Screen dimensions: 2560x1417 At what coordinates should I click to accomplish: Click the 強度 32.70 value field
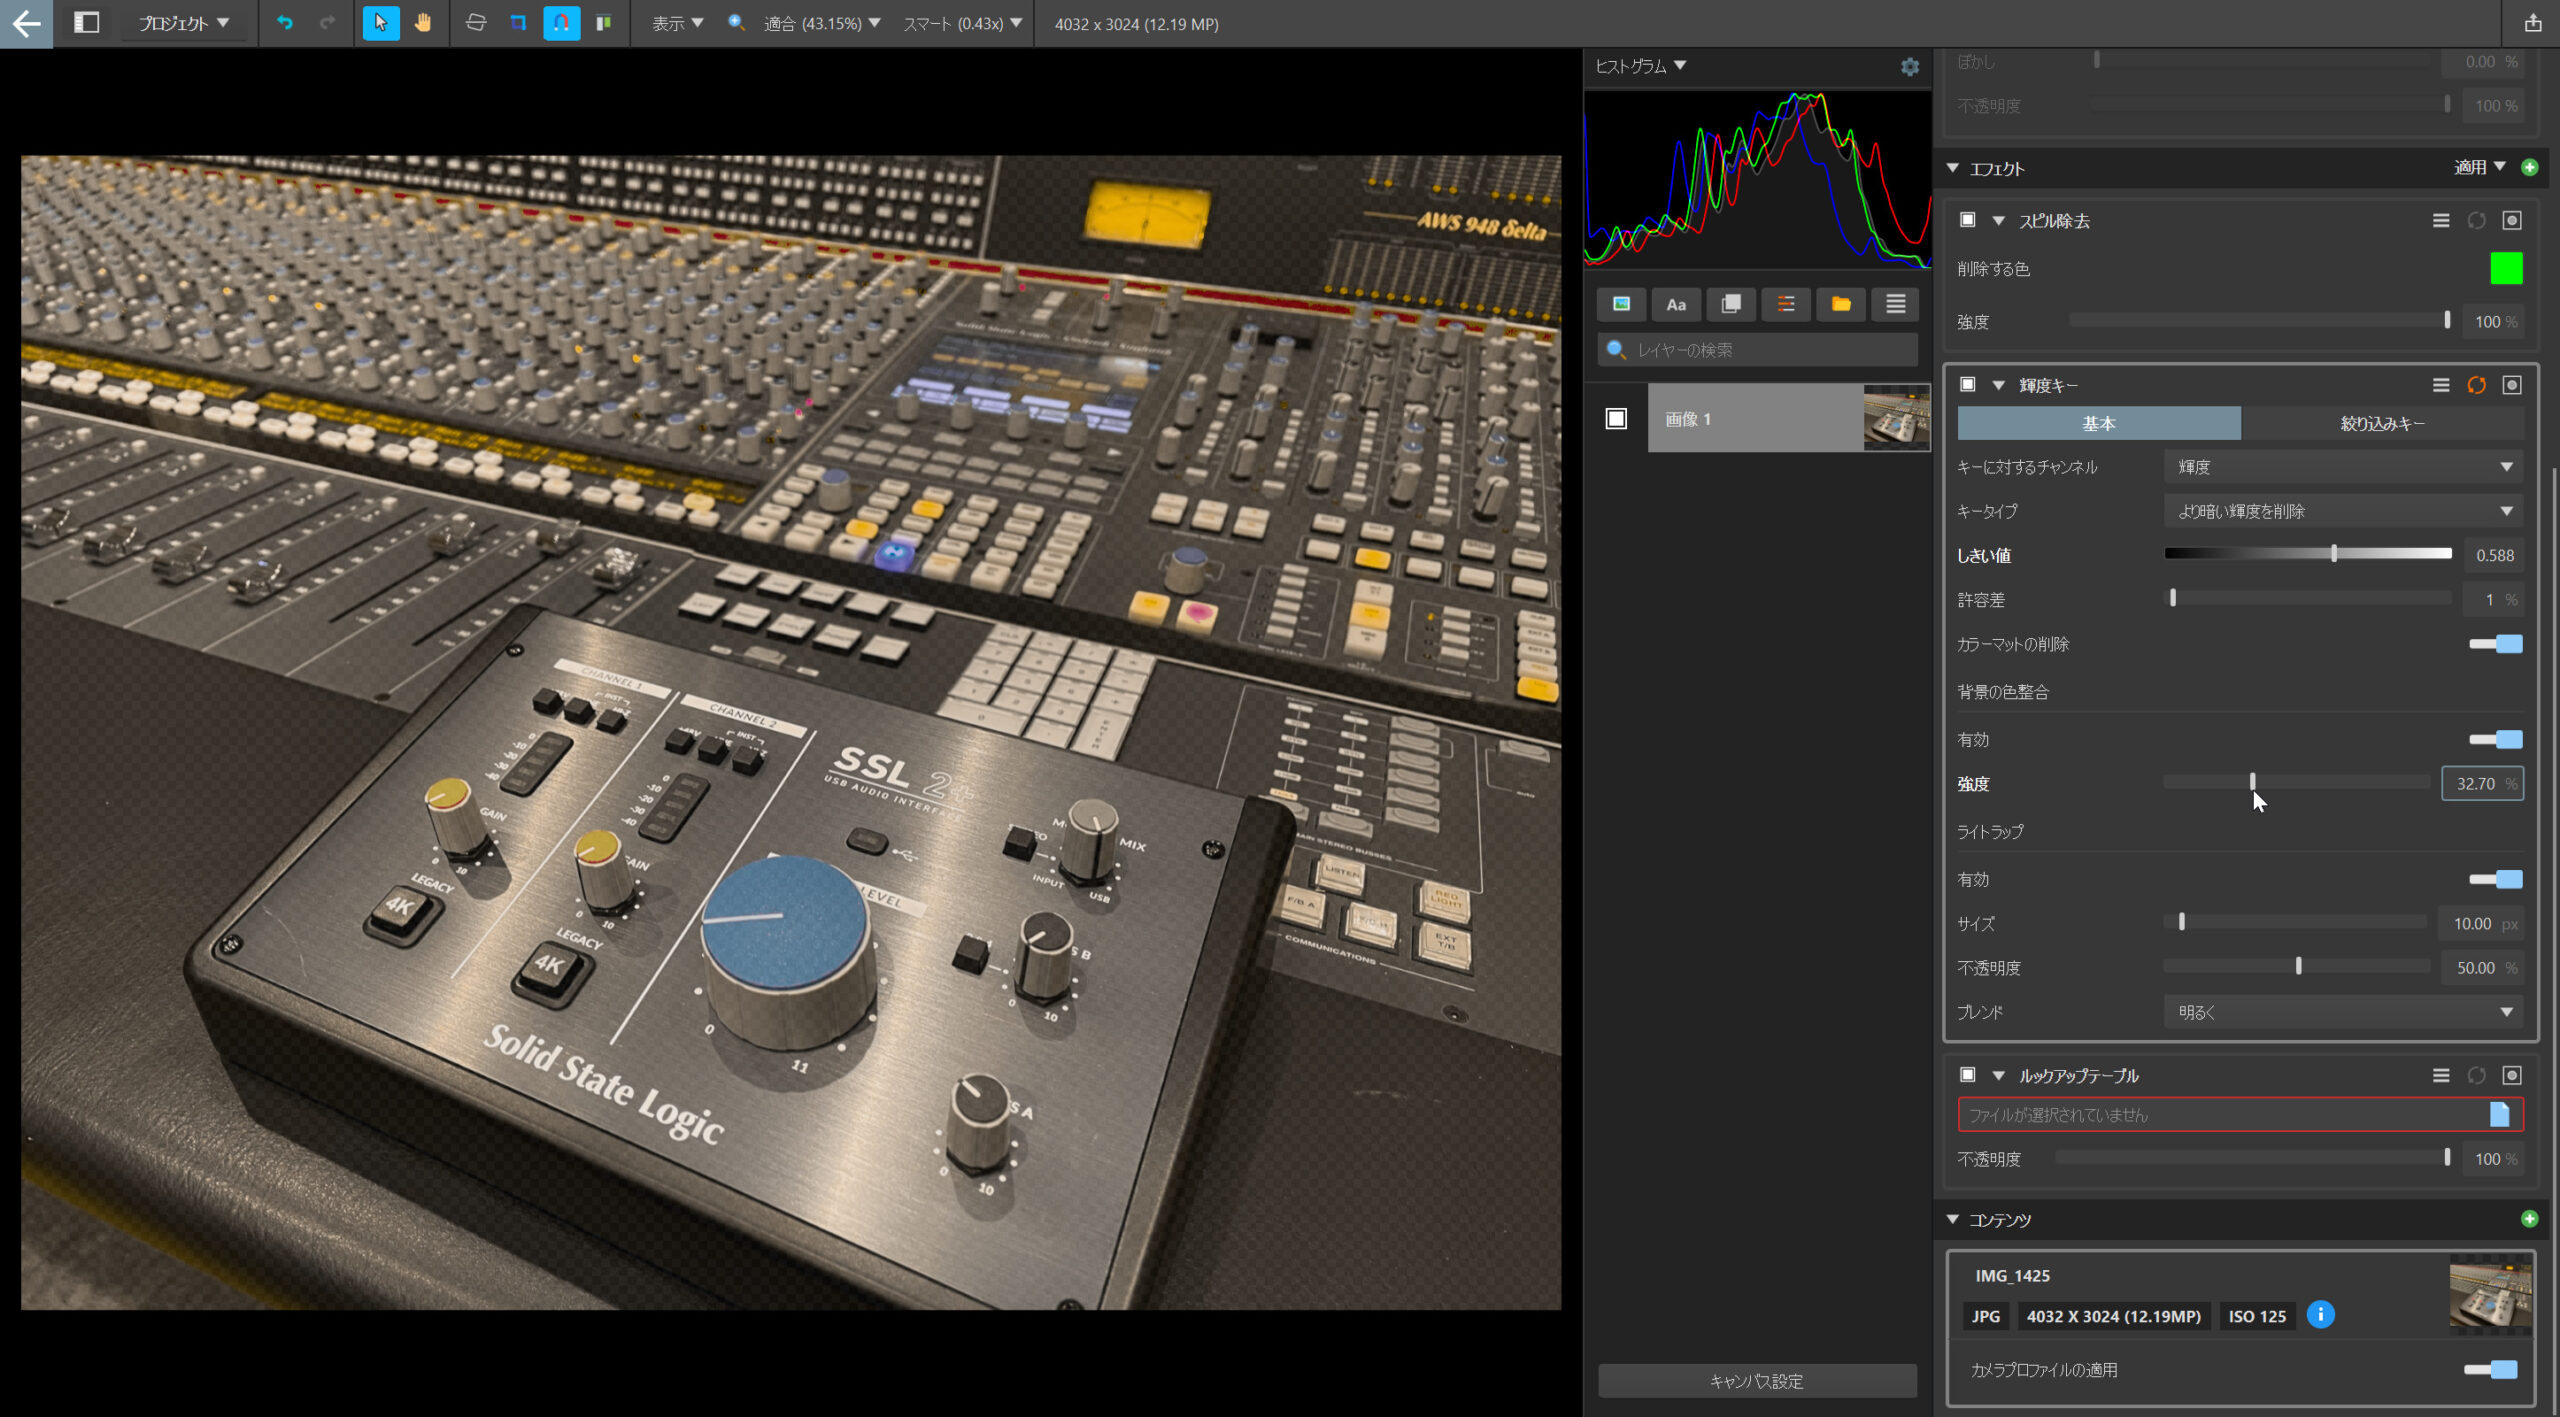(2482, 784)
